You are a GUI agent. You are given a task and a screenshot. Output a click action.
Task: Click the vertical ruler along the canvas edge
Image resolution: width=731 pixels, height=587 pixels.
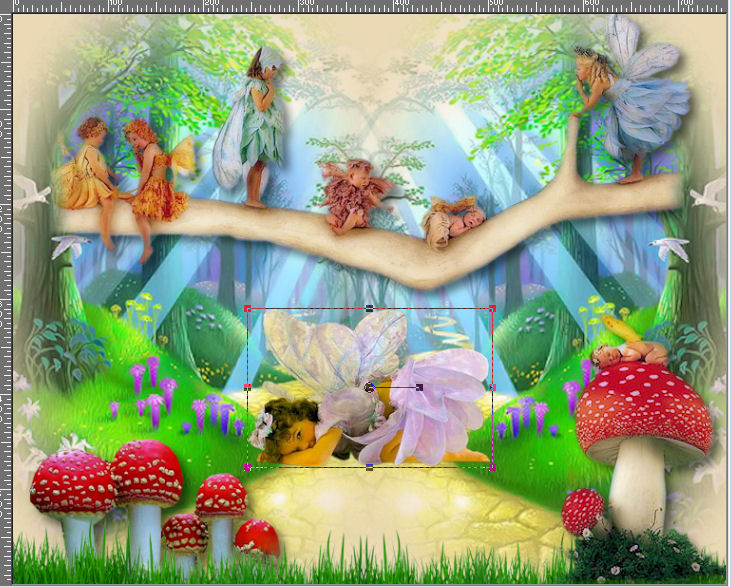6,298
